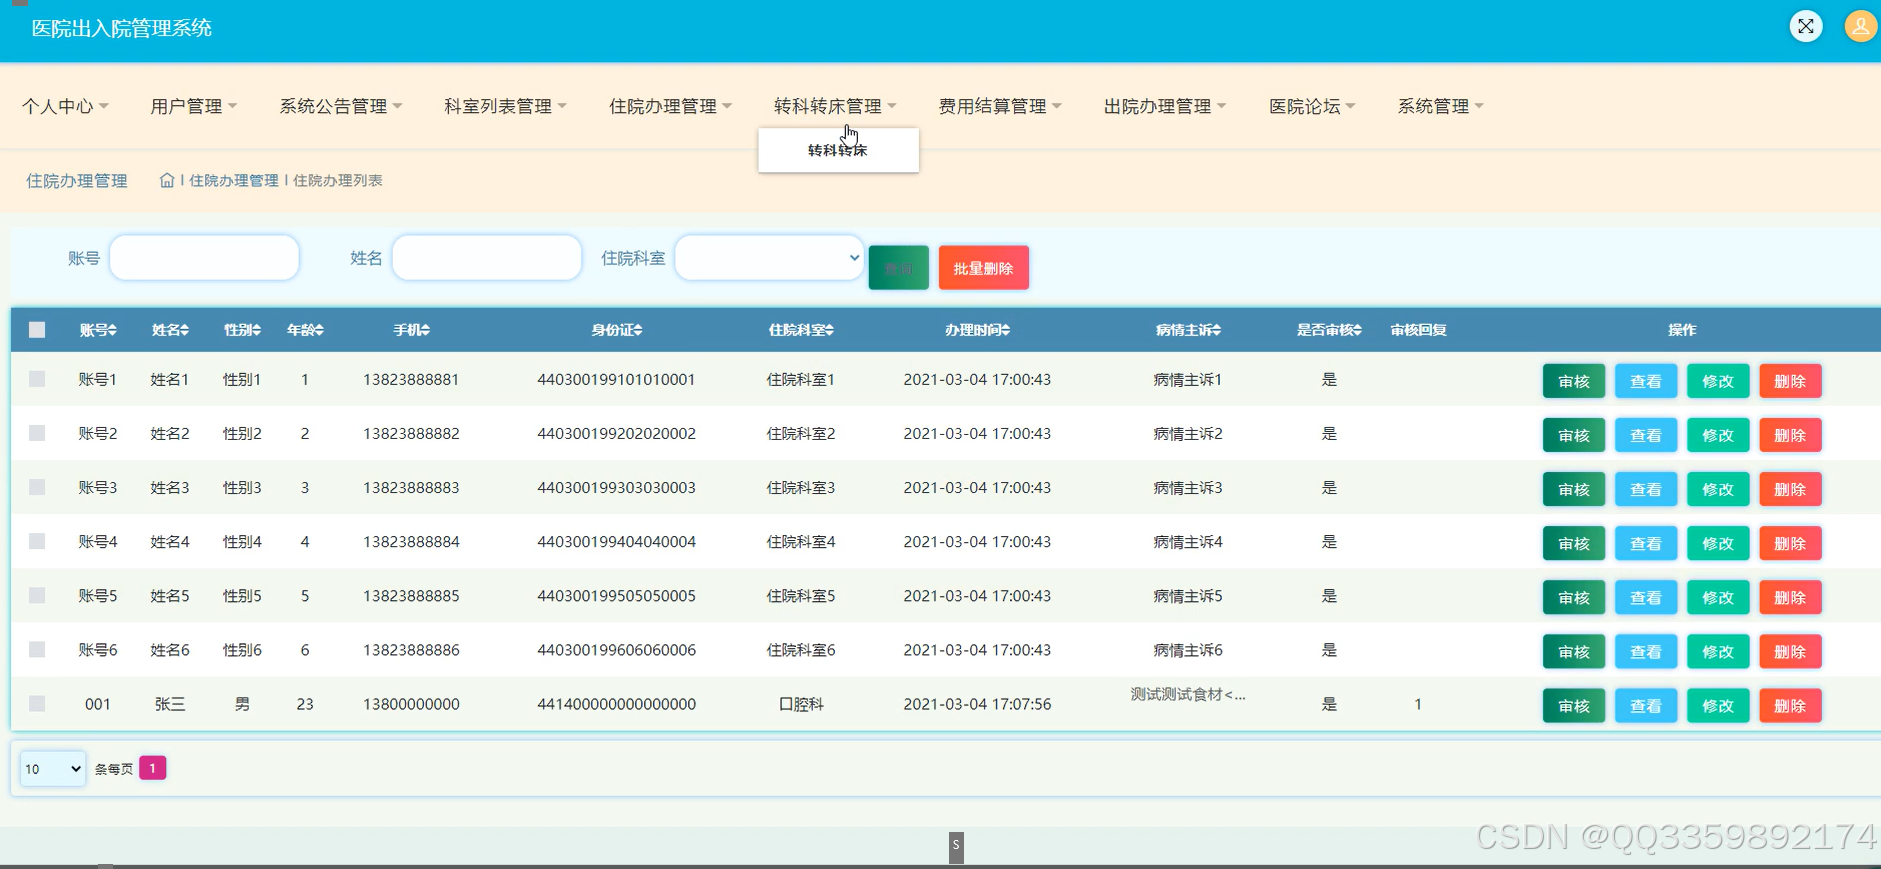Screen dimensions: 1881x869
Task: Sort table by 身份证 column arrows
Action: point(638,330)
